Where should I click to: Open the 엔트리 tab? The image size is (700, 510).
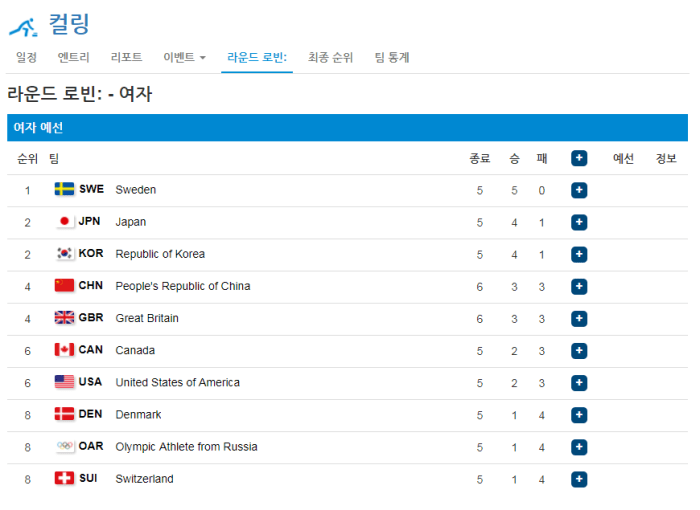point(74,58)
